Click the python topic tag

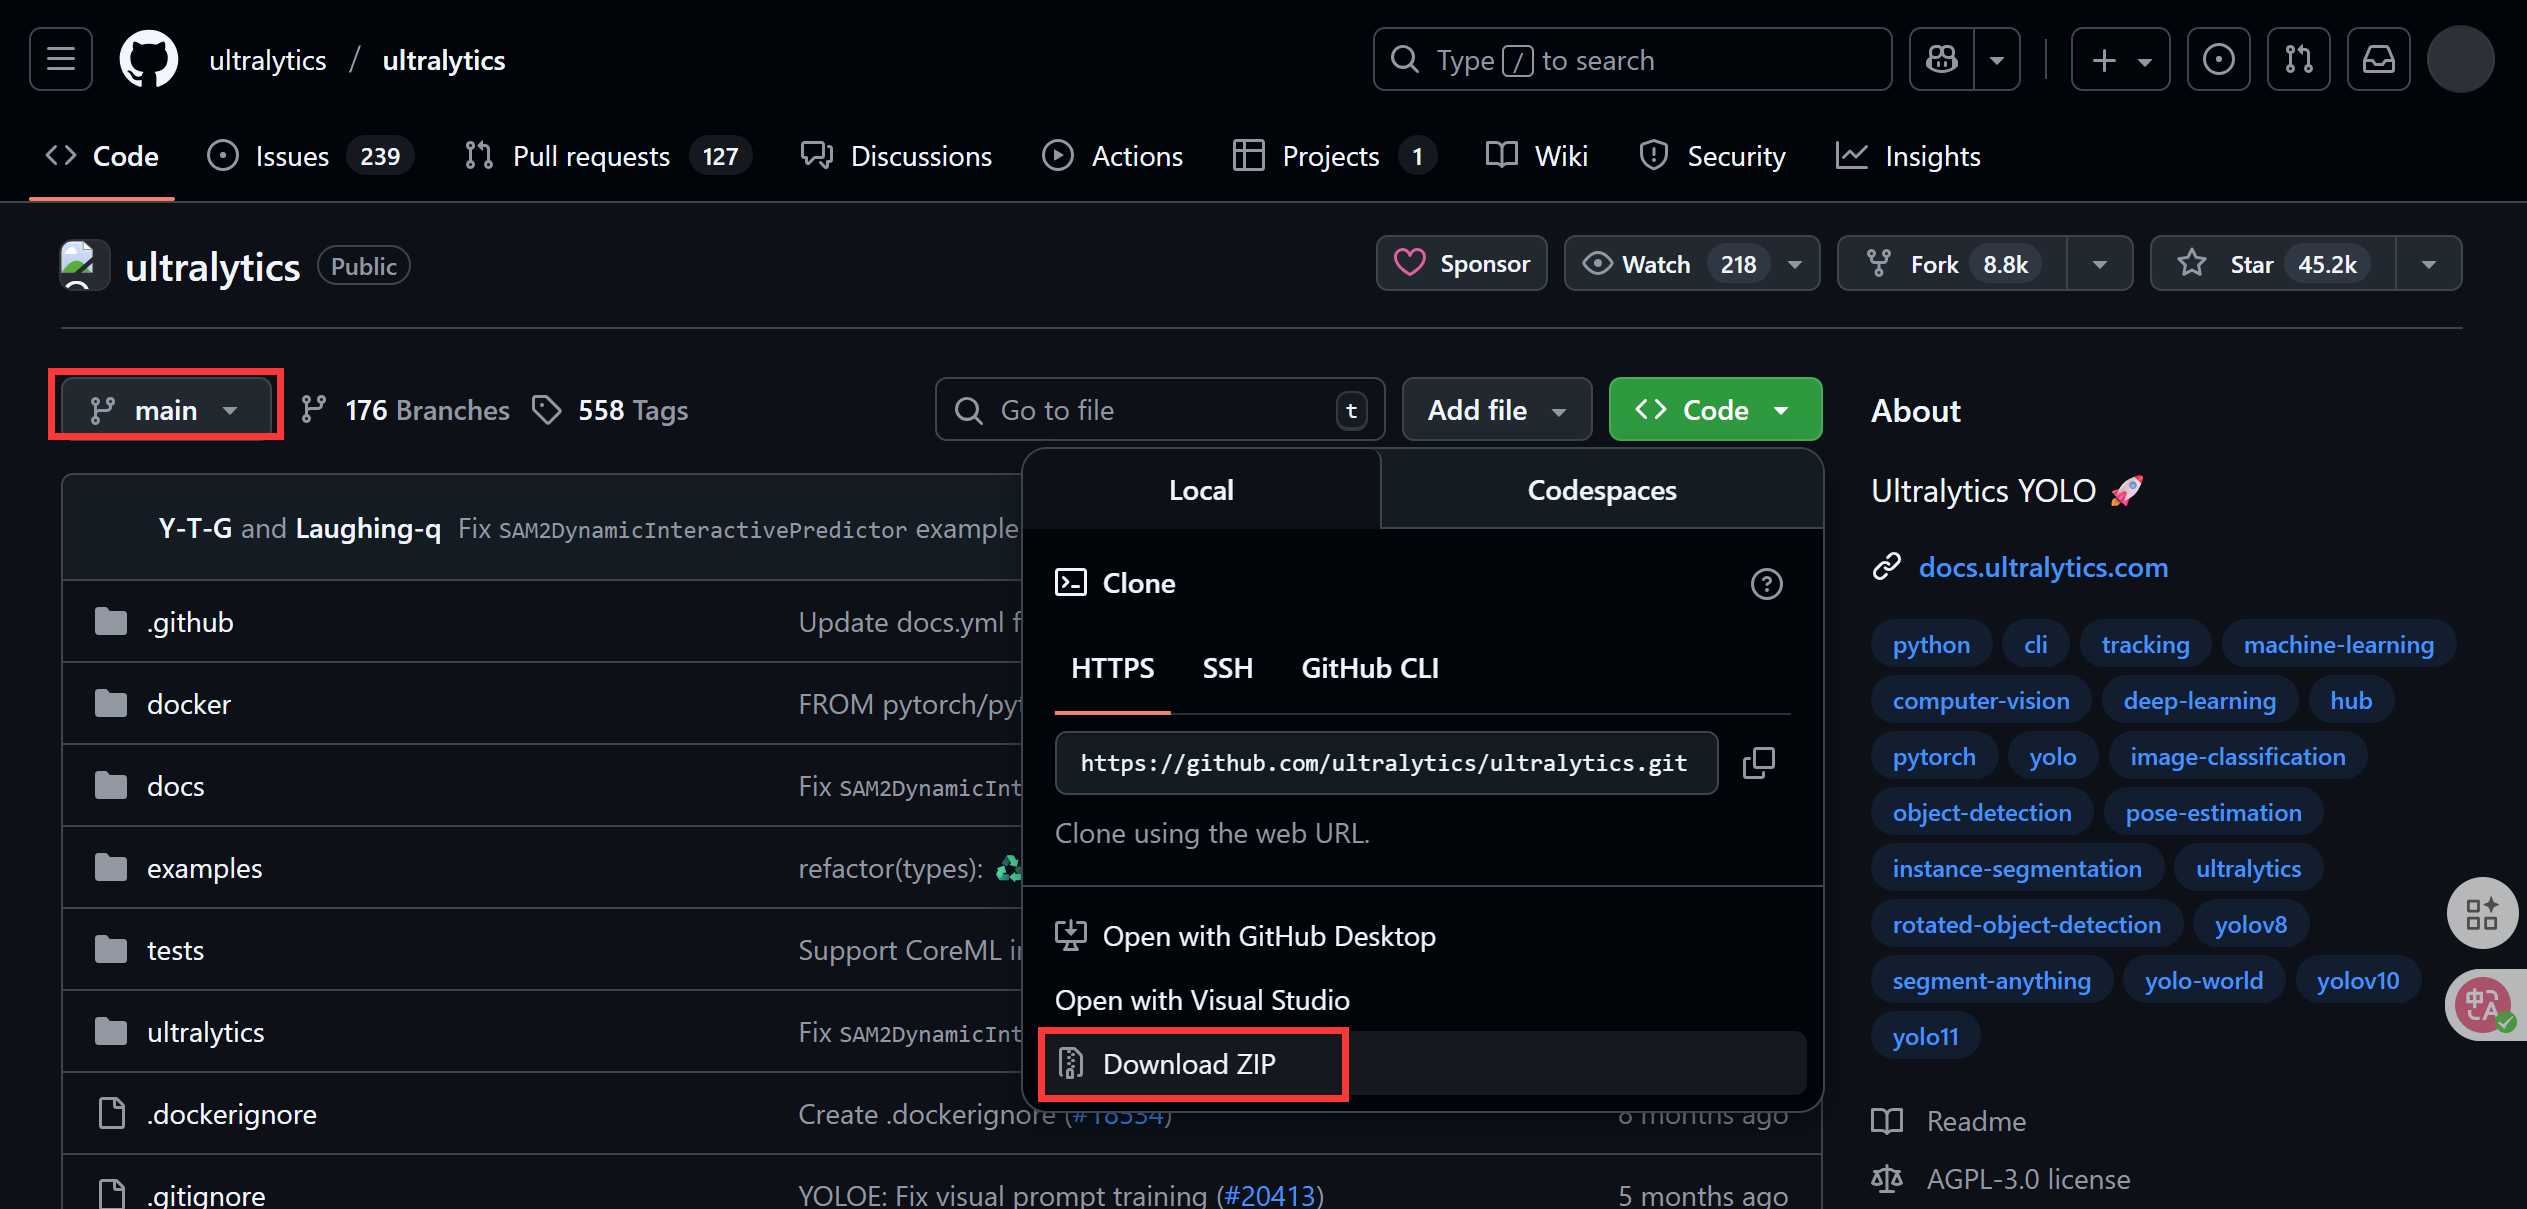1931,645
